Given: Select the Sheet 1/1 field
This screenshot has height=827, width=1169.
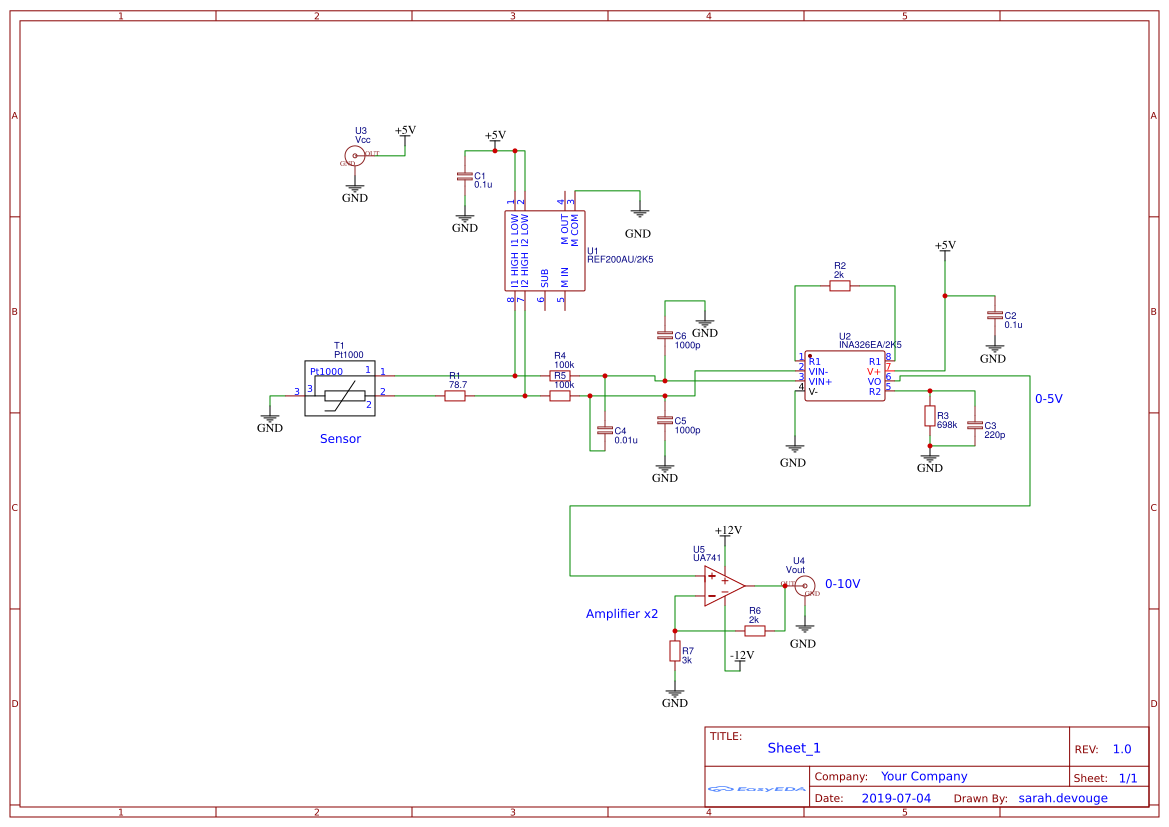Looking at the screenshot, I should point(1109,776).
